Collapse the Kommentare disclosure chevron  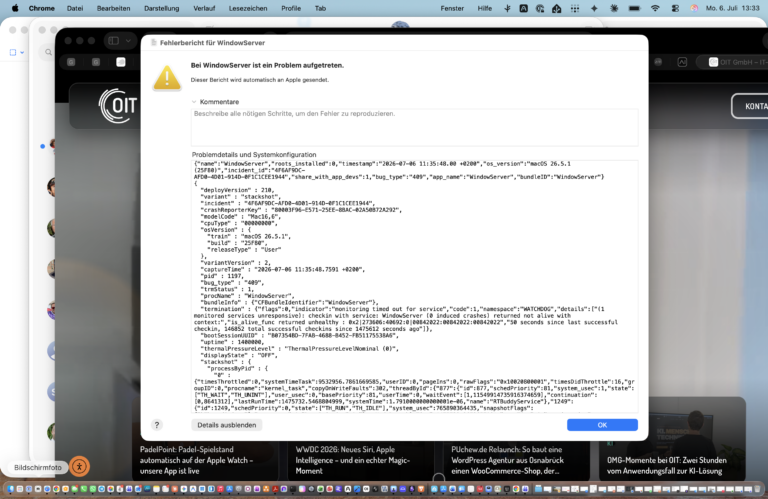tap(194, 102)
